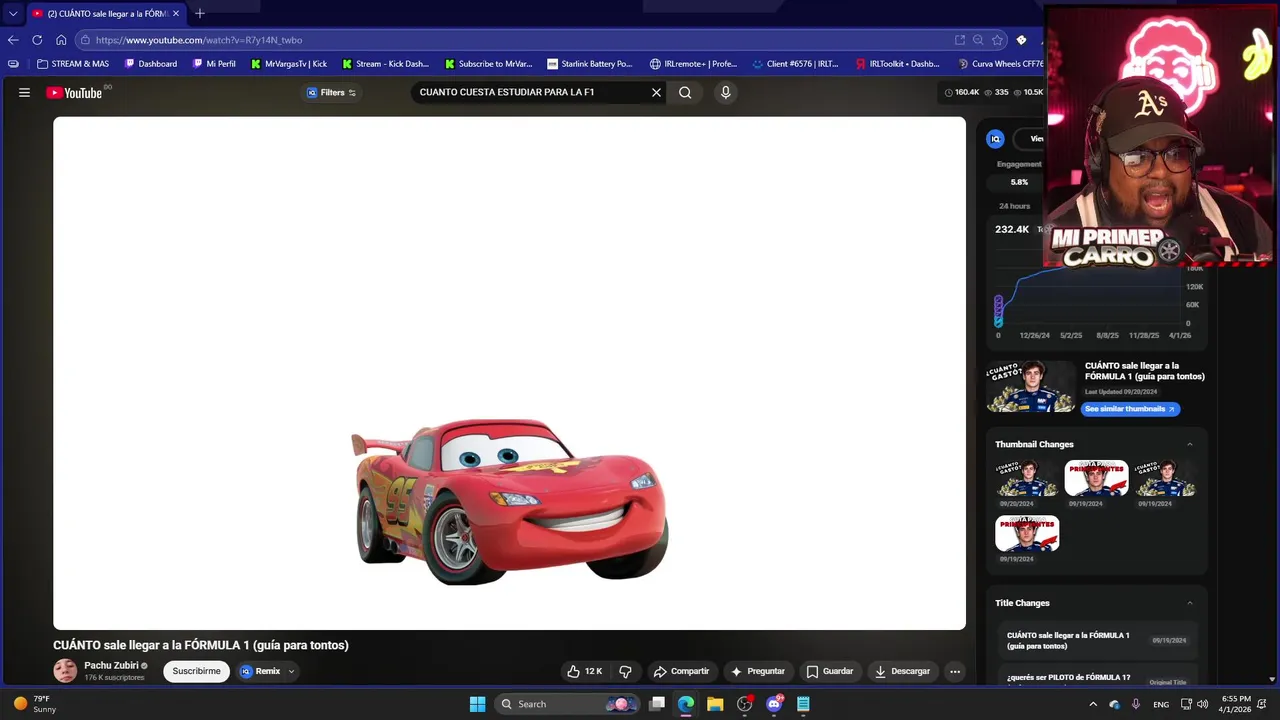The width and height of the screenshot is (1280, 720).
Task: Download the video via Descargar
Action: click(902, 671)
